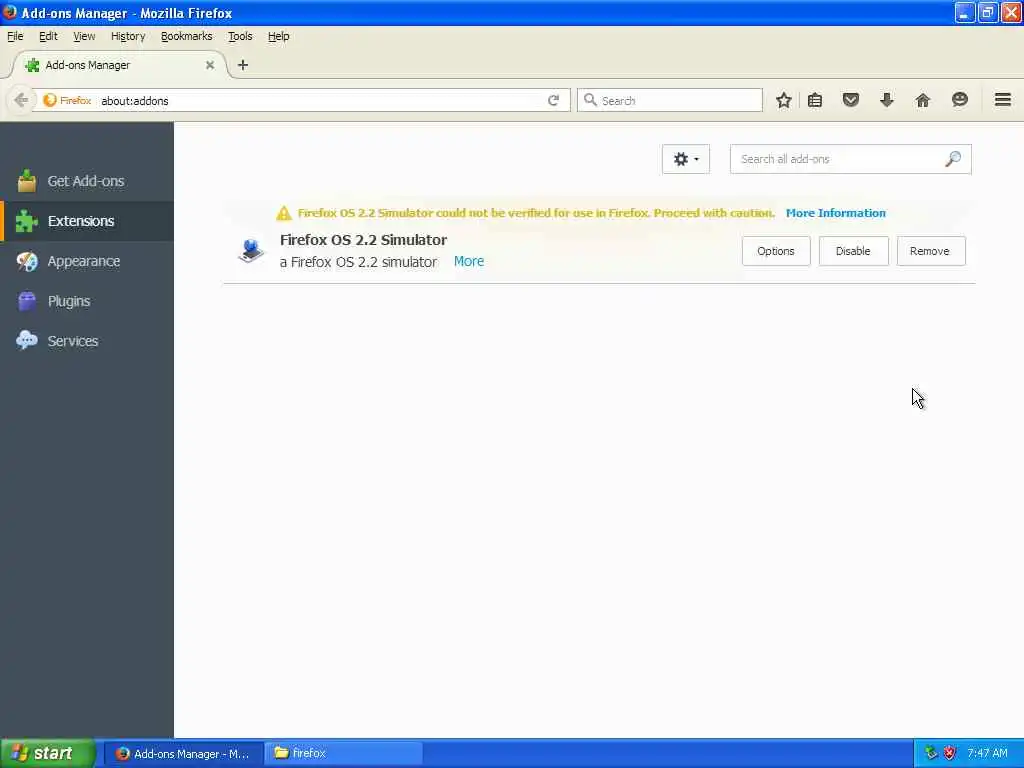Follow the More Information link

(x=835, y=213)
